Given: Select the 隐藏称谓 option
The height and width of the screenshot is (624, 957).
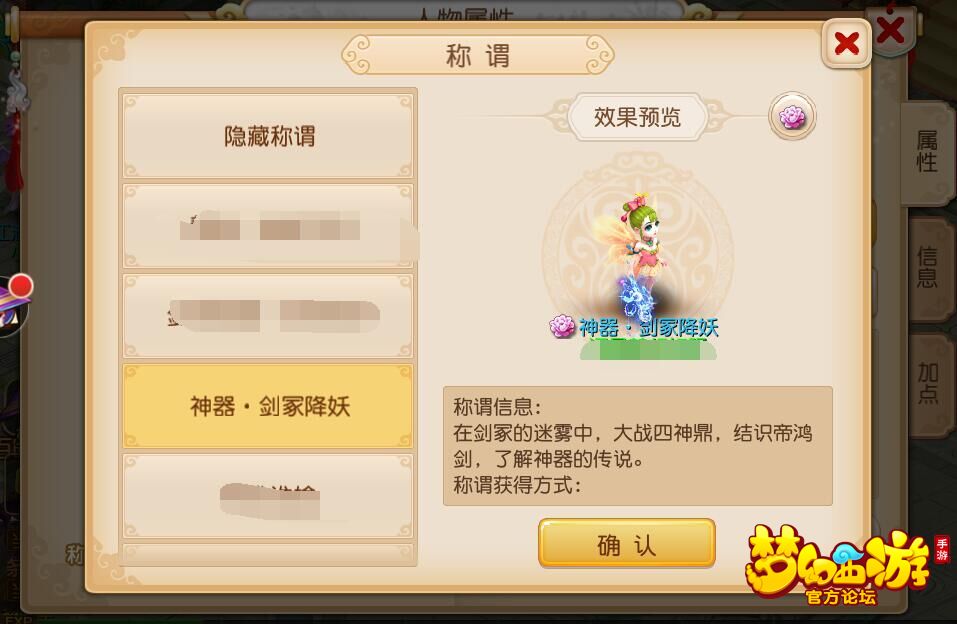Looking at the screenshot, I should [x=268, y=136].
